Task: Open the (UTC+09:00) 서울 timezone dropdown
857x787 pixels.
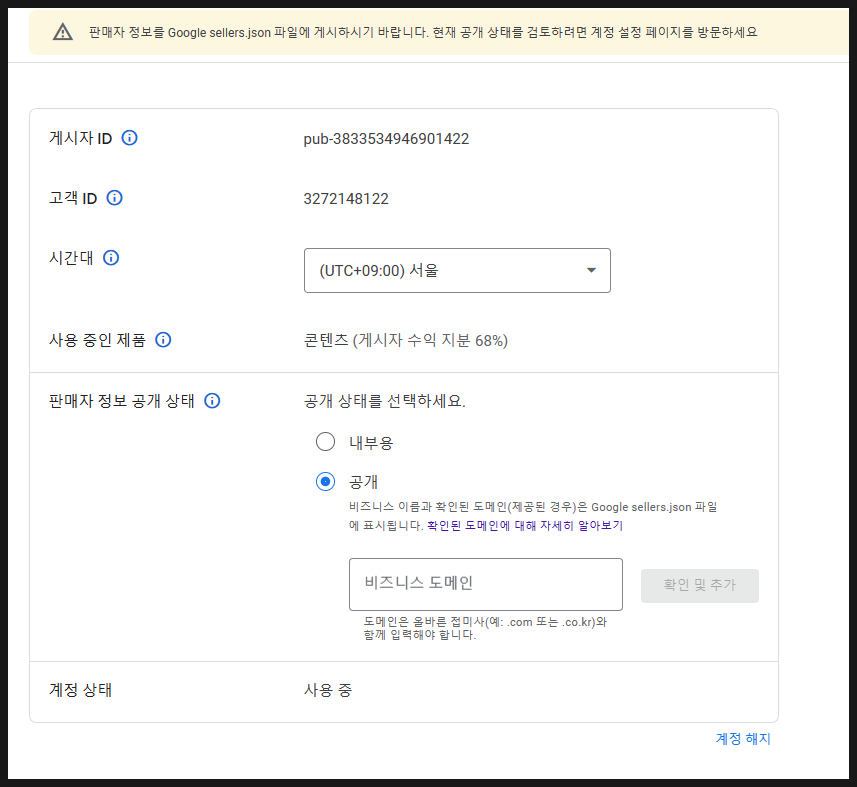Action: click(457, 271)
